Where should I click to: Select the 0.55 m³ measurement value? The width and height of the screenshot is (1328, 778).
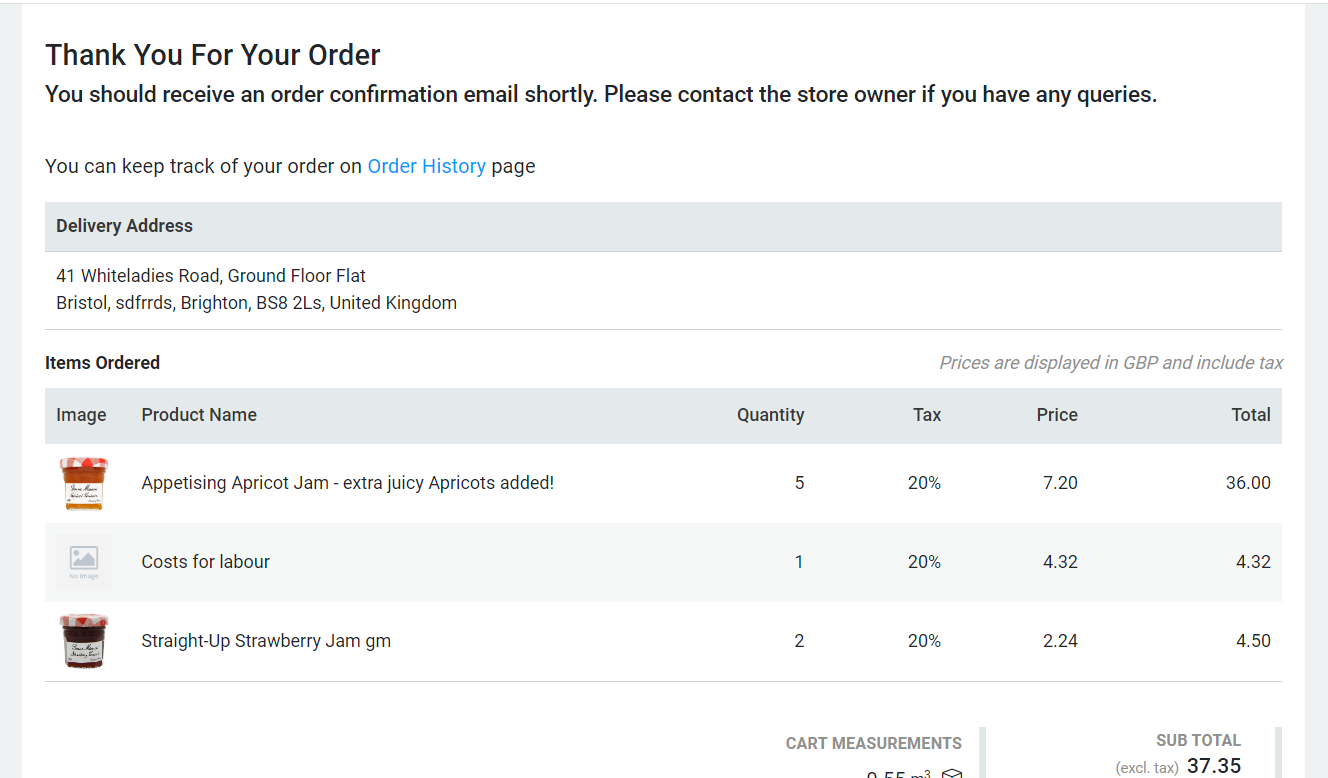[x=898, y=774]
